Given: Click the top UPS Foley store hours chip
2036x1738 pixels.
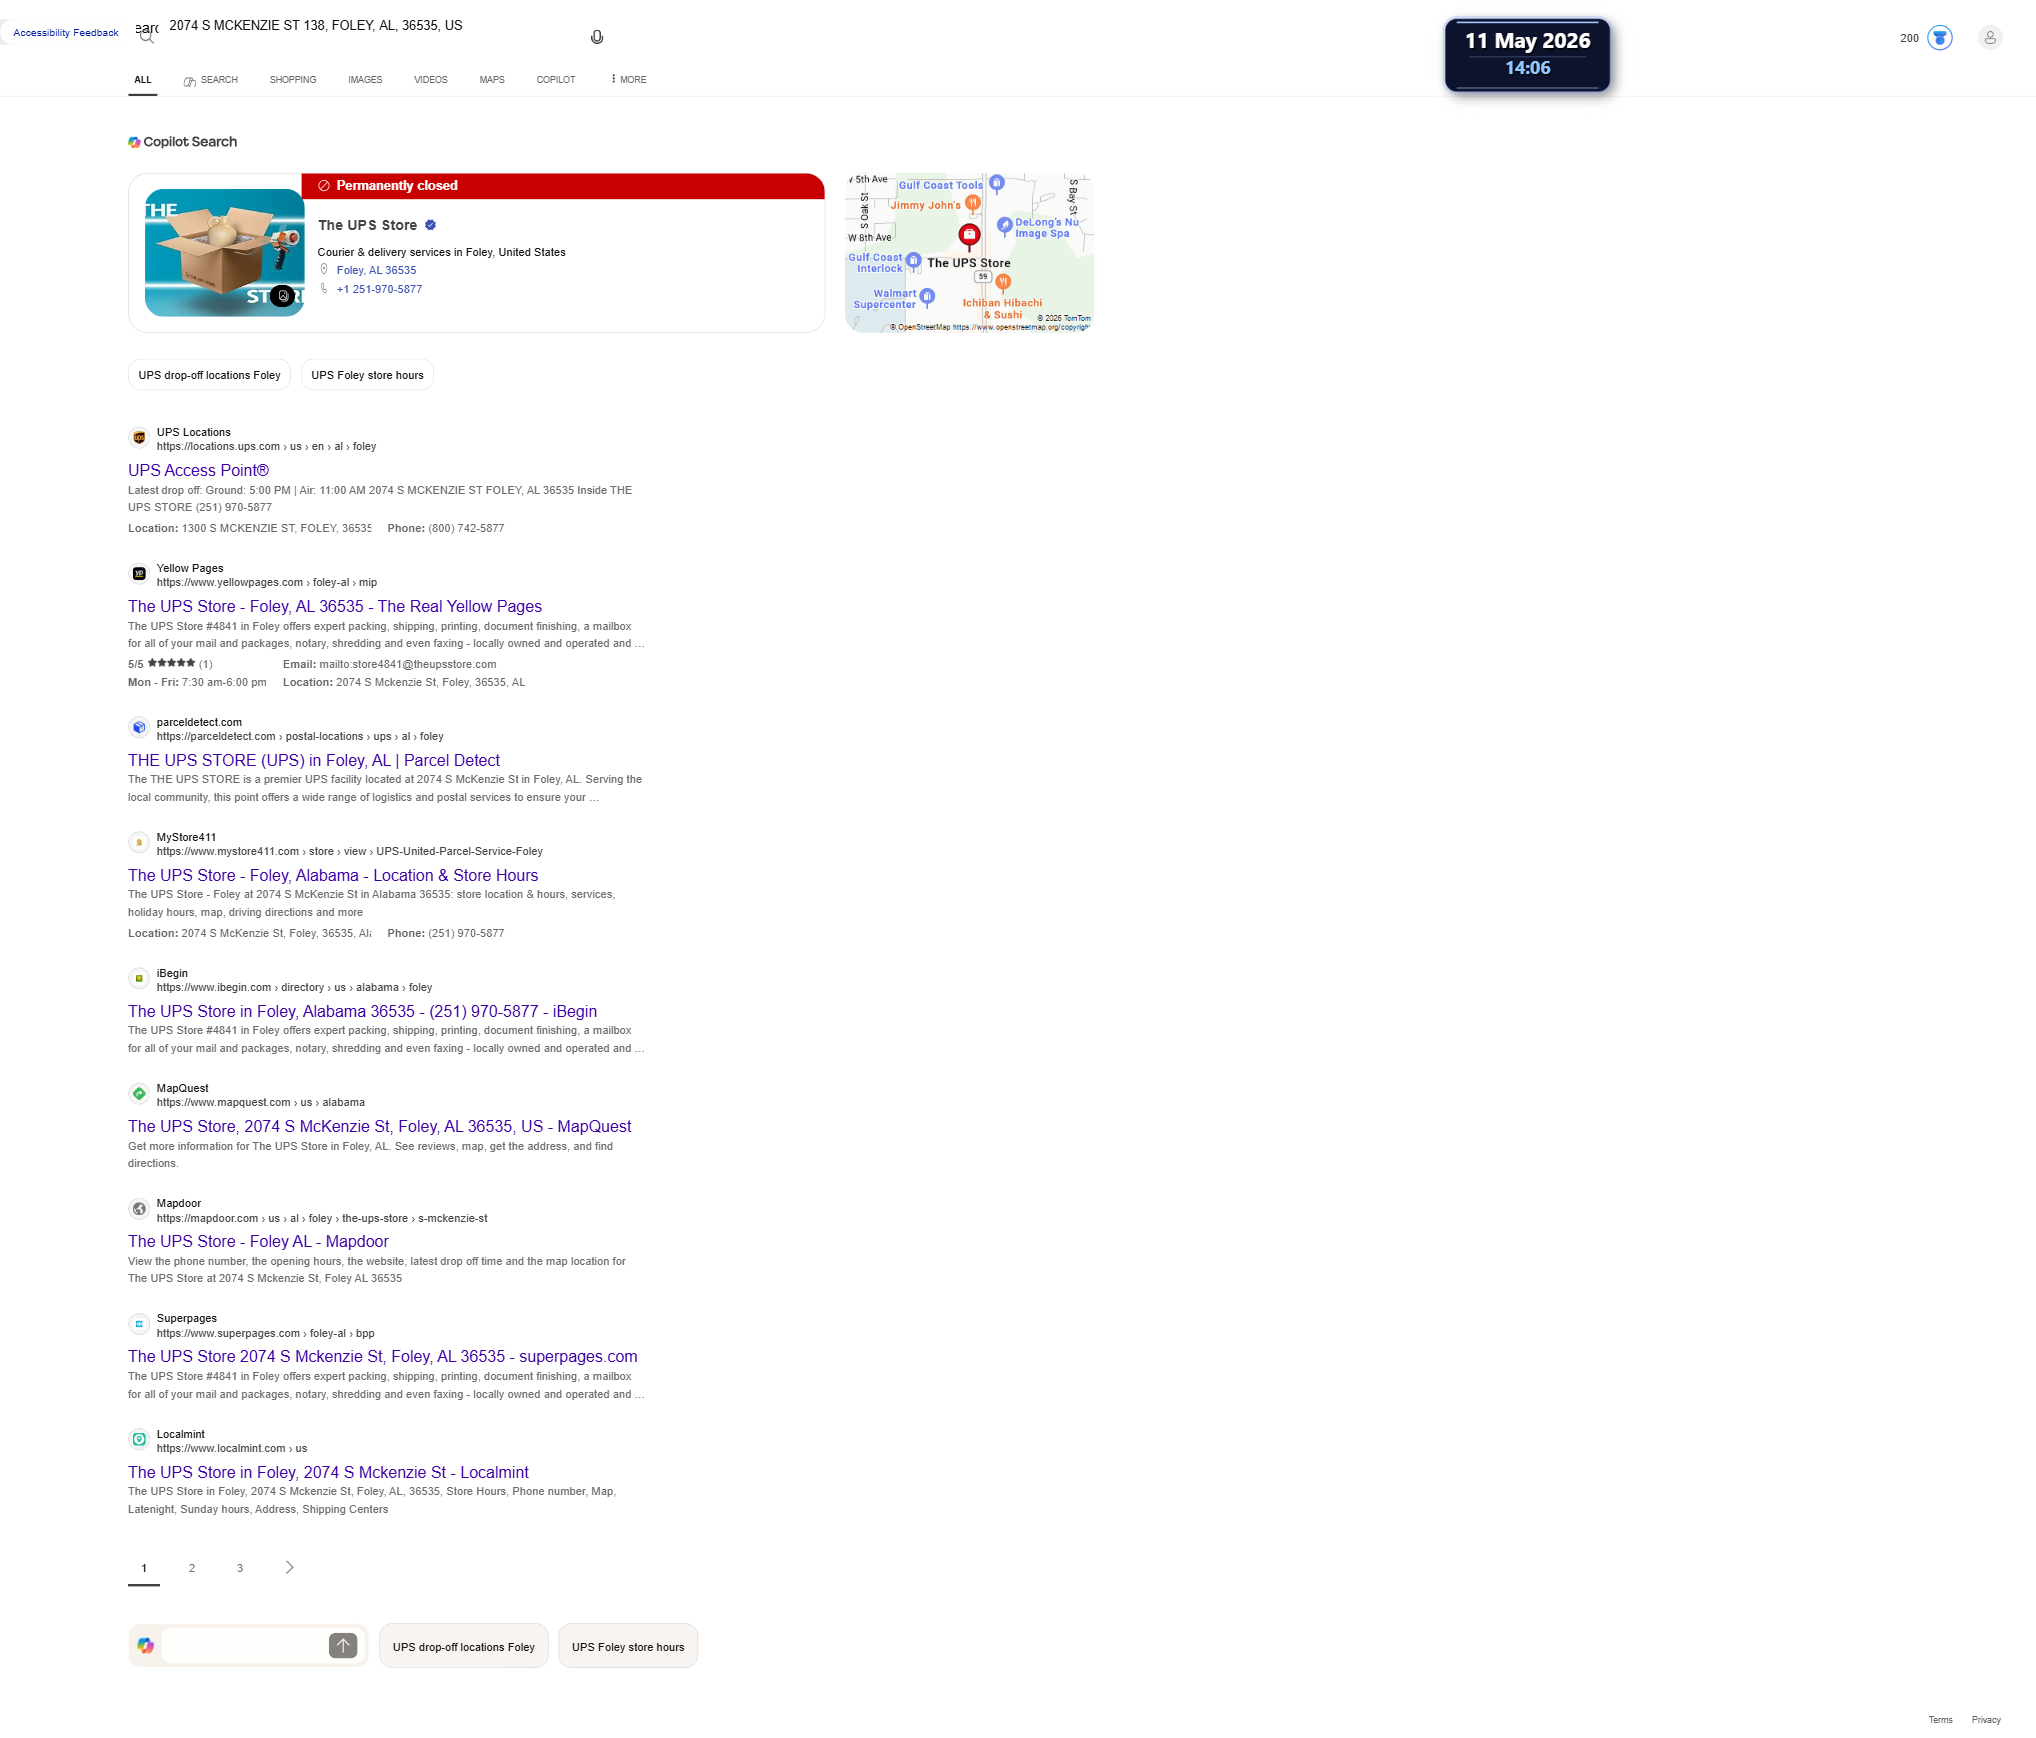Looking at the screenshot, I should (367, 375).
